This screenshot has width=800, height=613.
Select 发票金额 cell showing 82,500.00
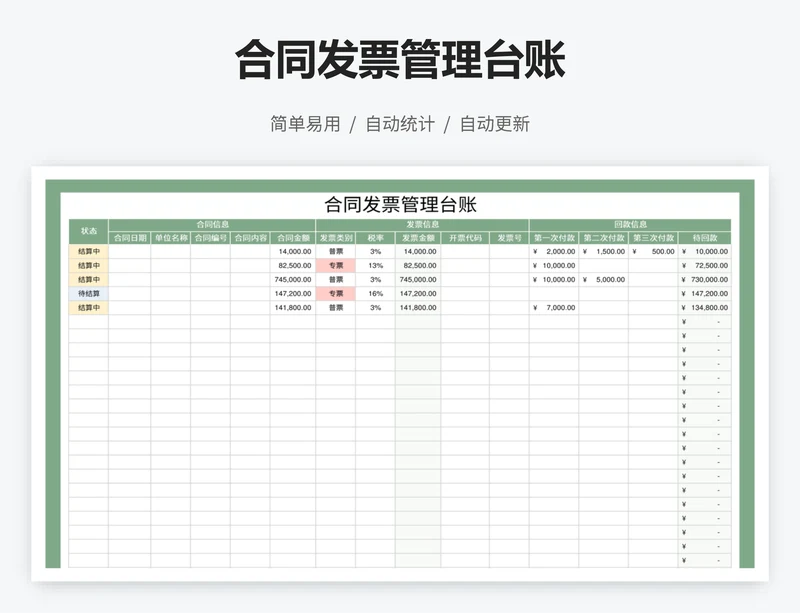(x=418, y=265)
